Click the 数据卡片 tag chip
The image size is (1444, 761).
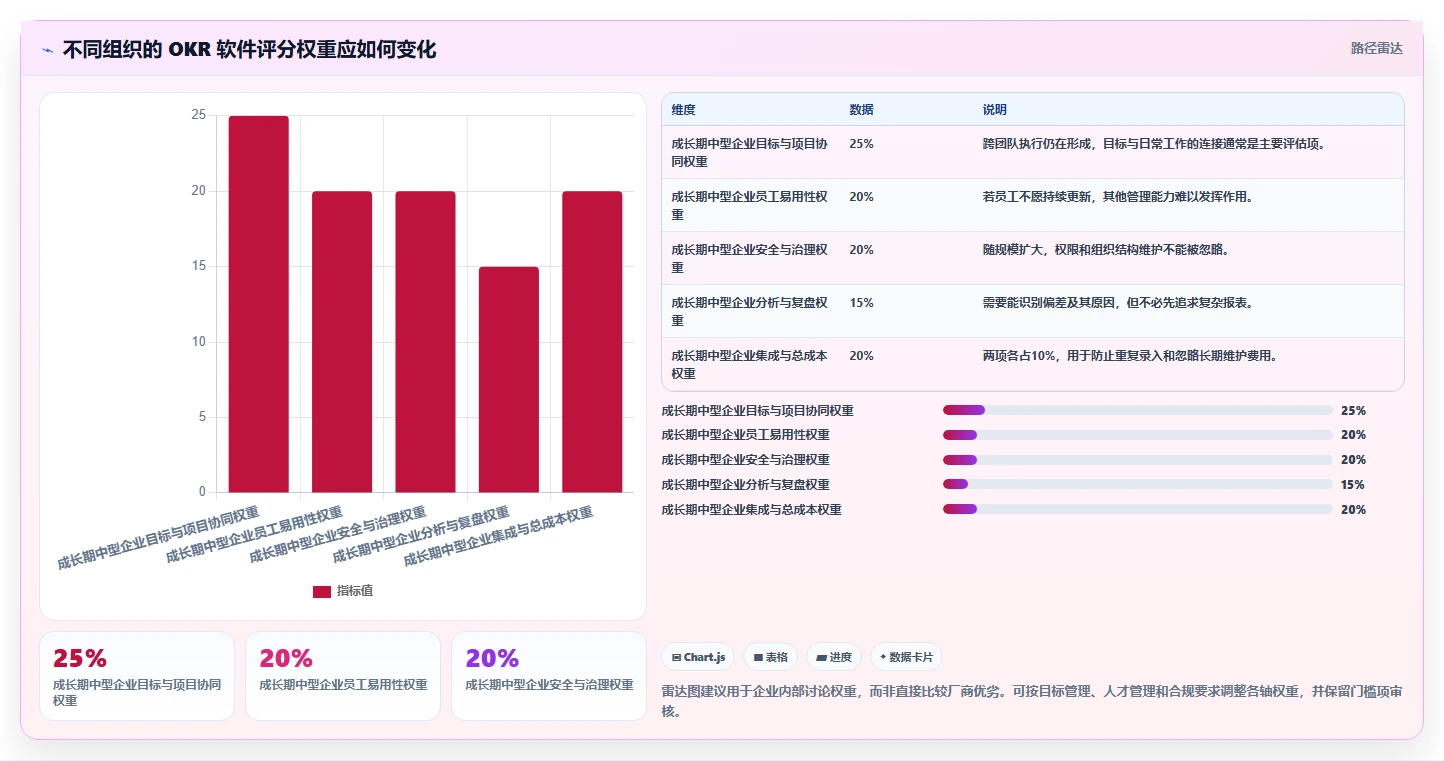click(x=906, y=657)
